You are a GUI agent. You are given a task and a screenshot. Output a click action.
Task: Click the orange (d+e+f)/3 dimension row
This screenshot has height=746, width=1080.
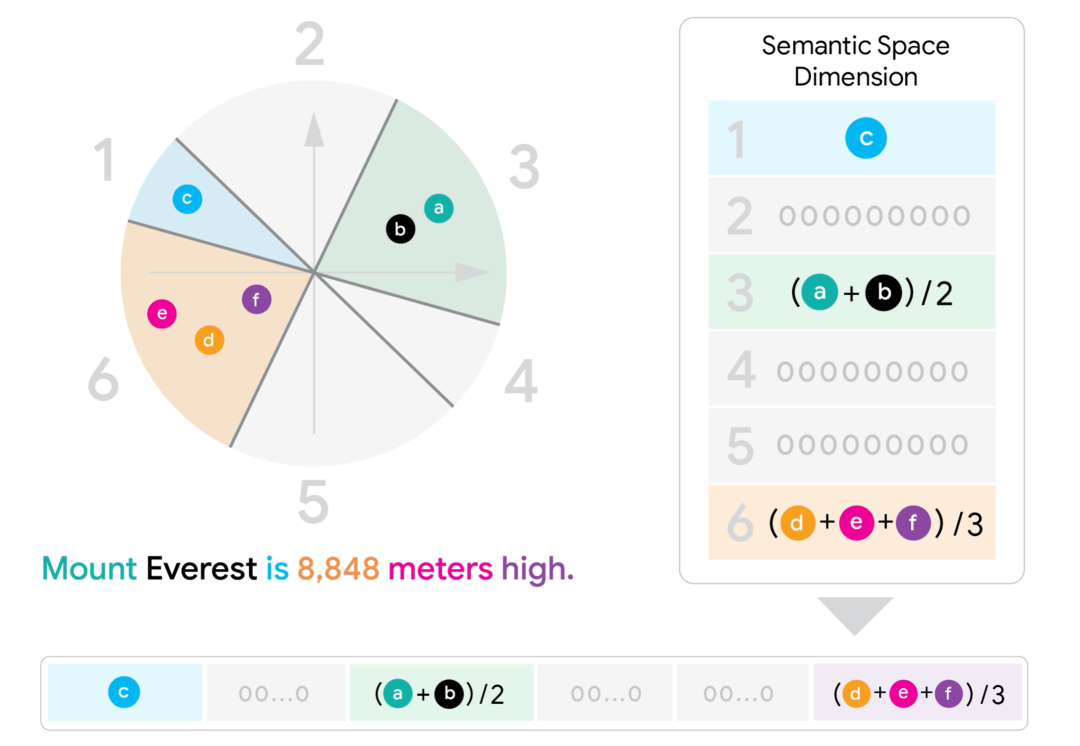pos(852,523)
